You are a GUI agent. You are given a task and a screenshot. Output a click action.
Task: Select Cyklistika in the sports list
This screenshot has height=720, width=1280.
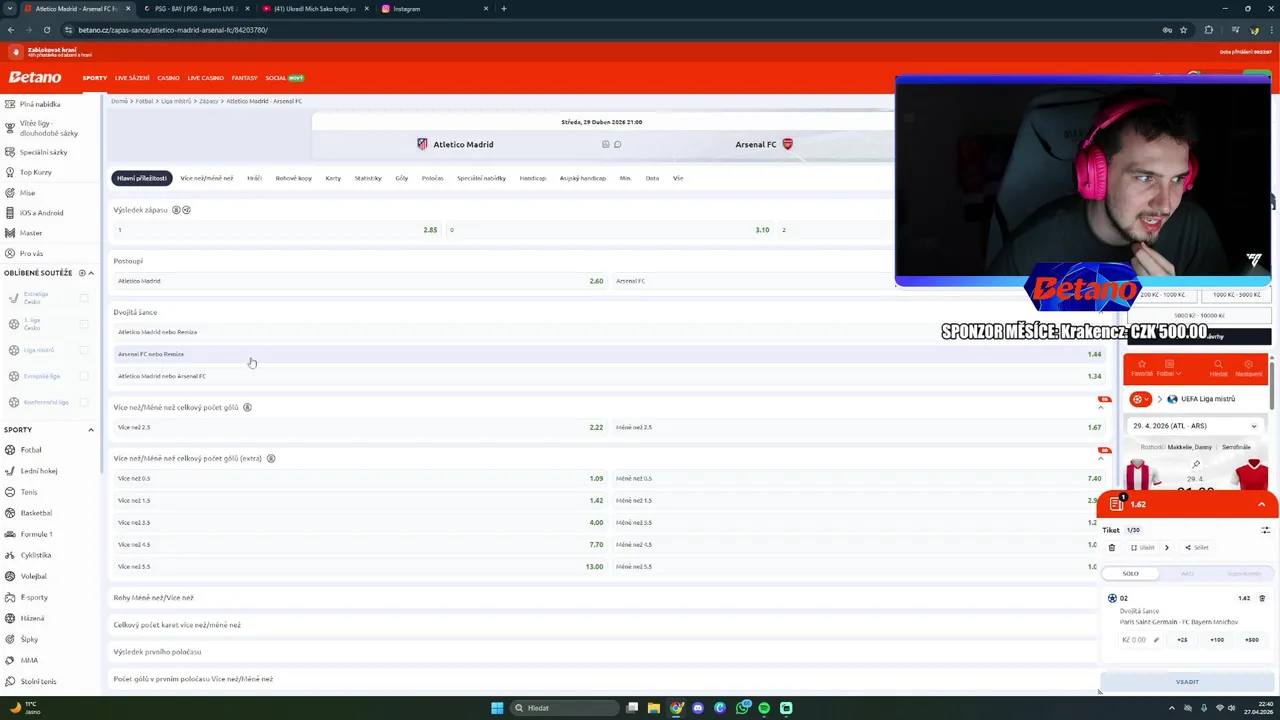(x=35, y=555)
